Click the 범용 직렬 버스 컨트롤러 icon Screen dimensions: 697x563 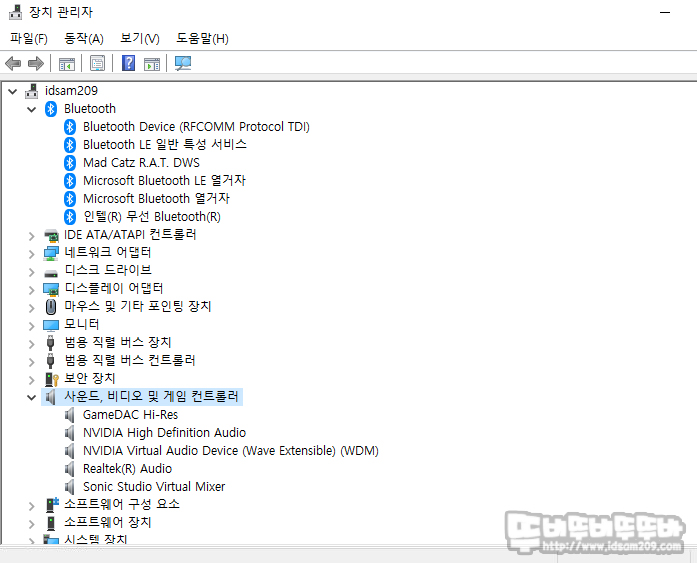51,360
